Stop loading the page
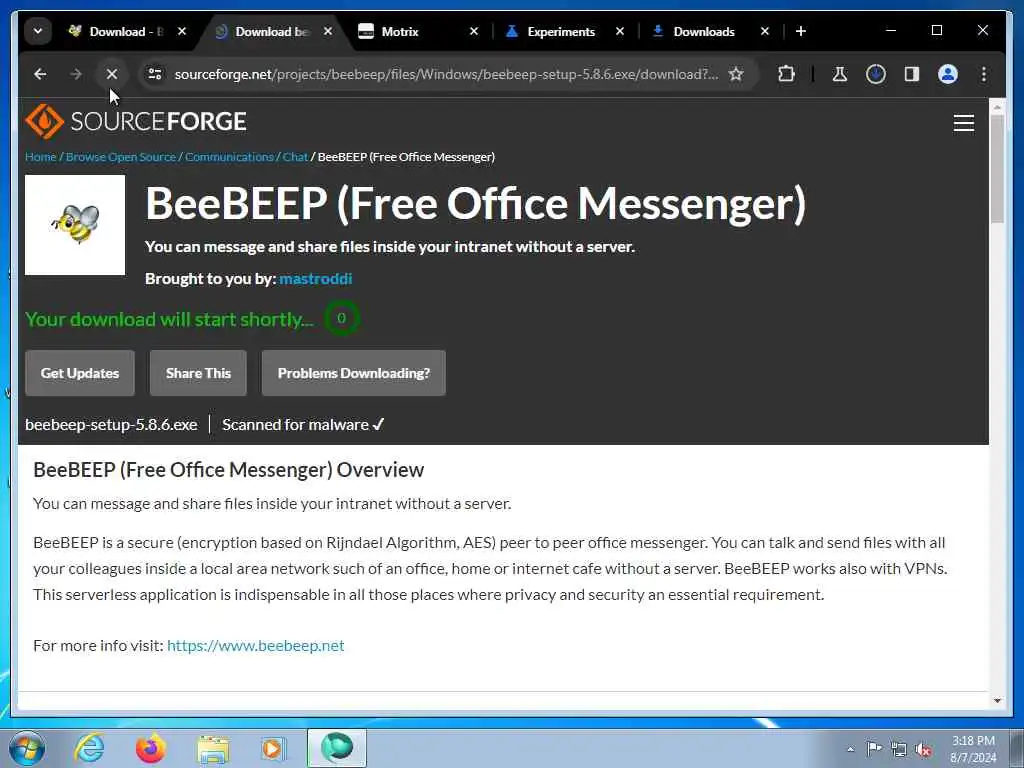This screenshot has height=768, width=1024. (x=112, y=74)
